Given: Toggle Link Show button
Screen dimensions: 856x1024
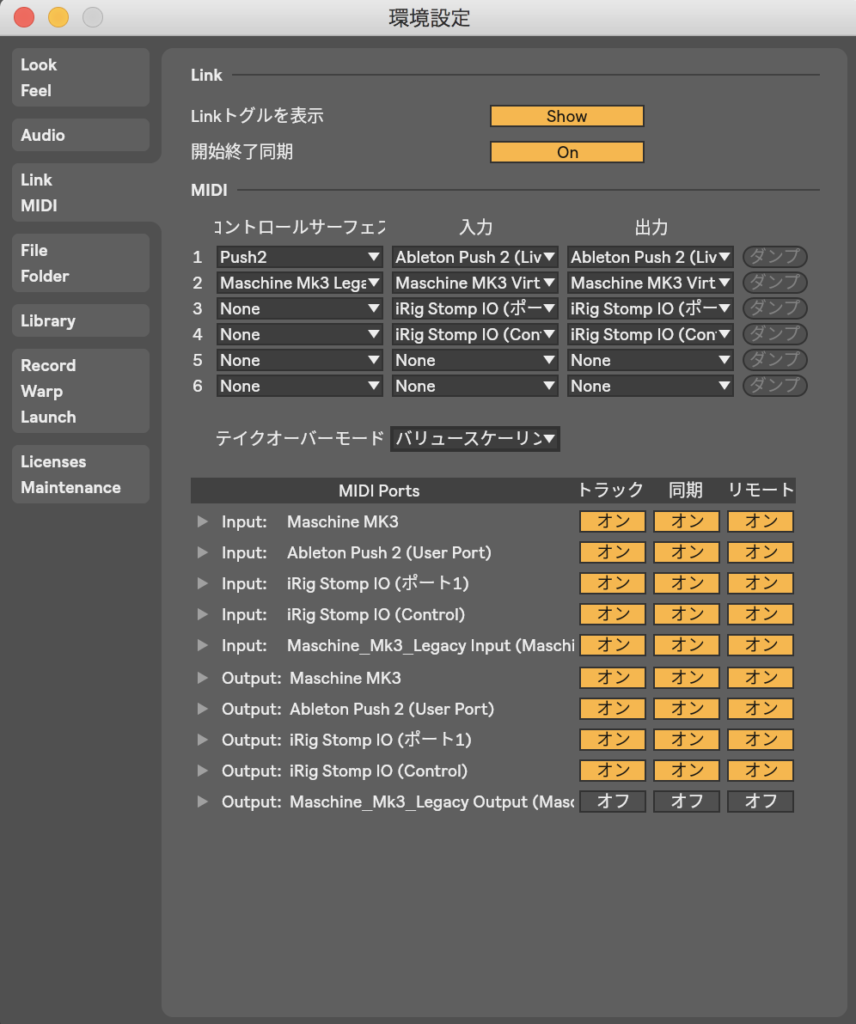Looking at the screenshot, I should pos(566,116).
